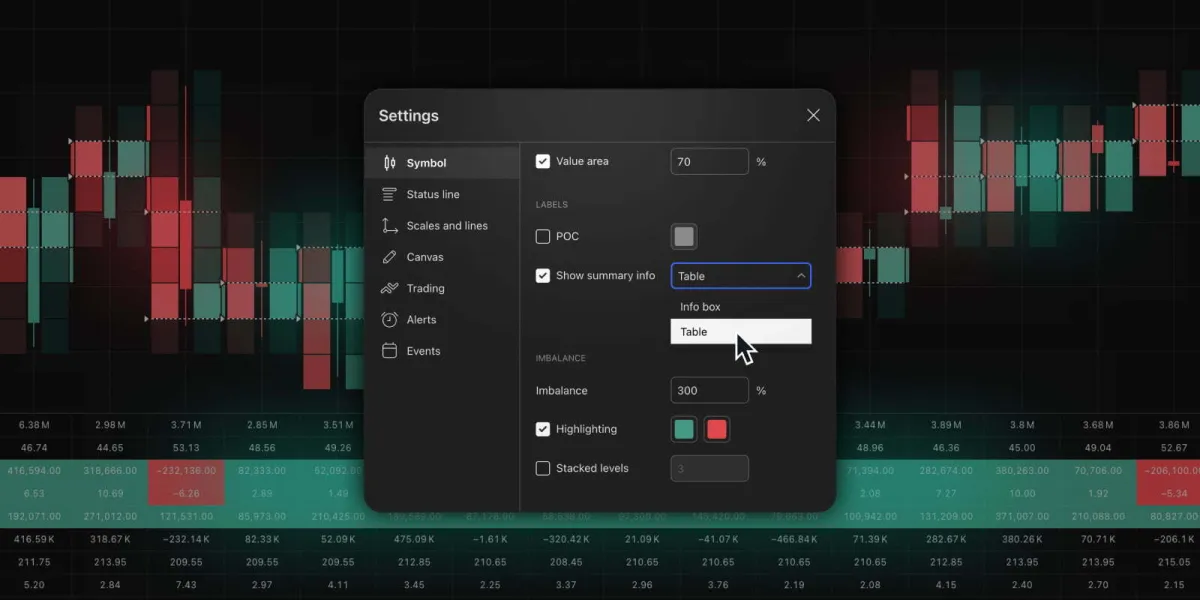
Task: Click the Status line icon
Action: point(390,194)
